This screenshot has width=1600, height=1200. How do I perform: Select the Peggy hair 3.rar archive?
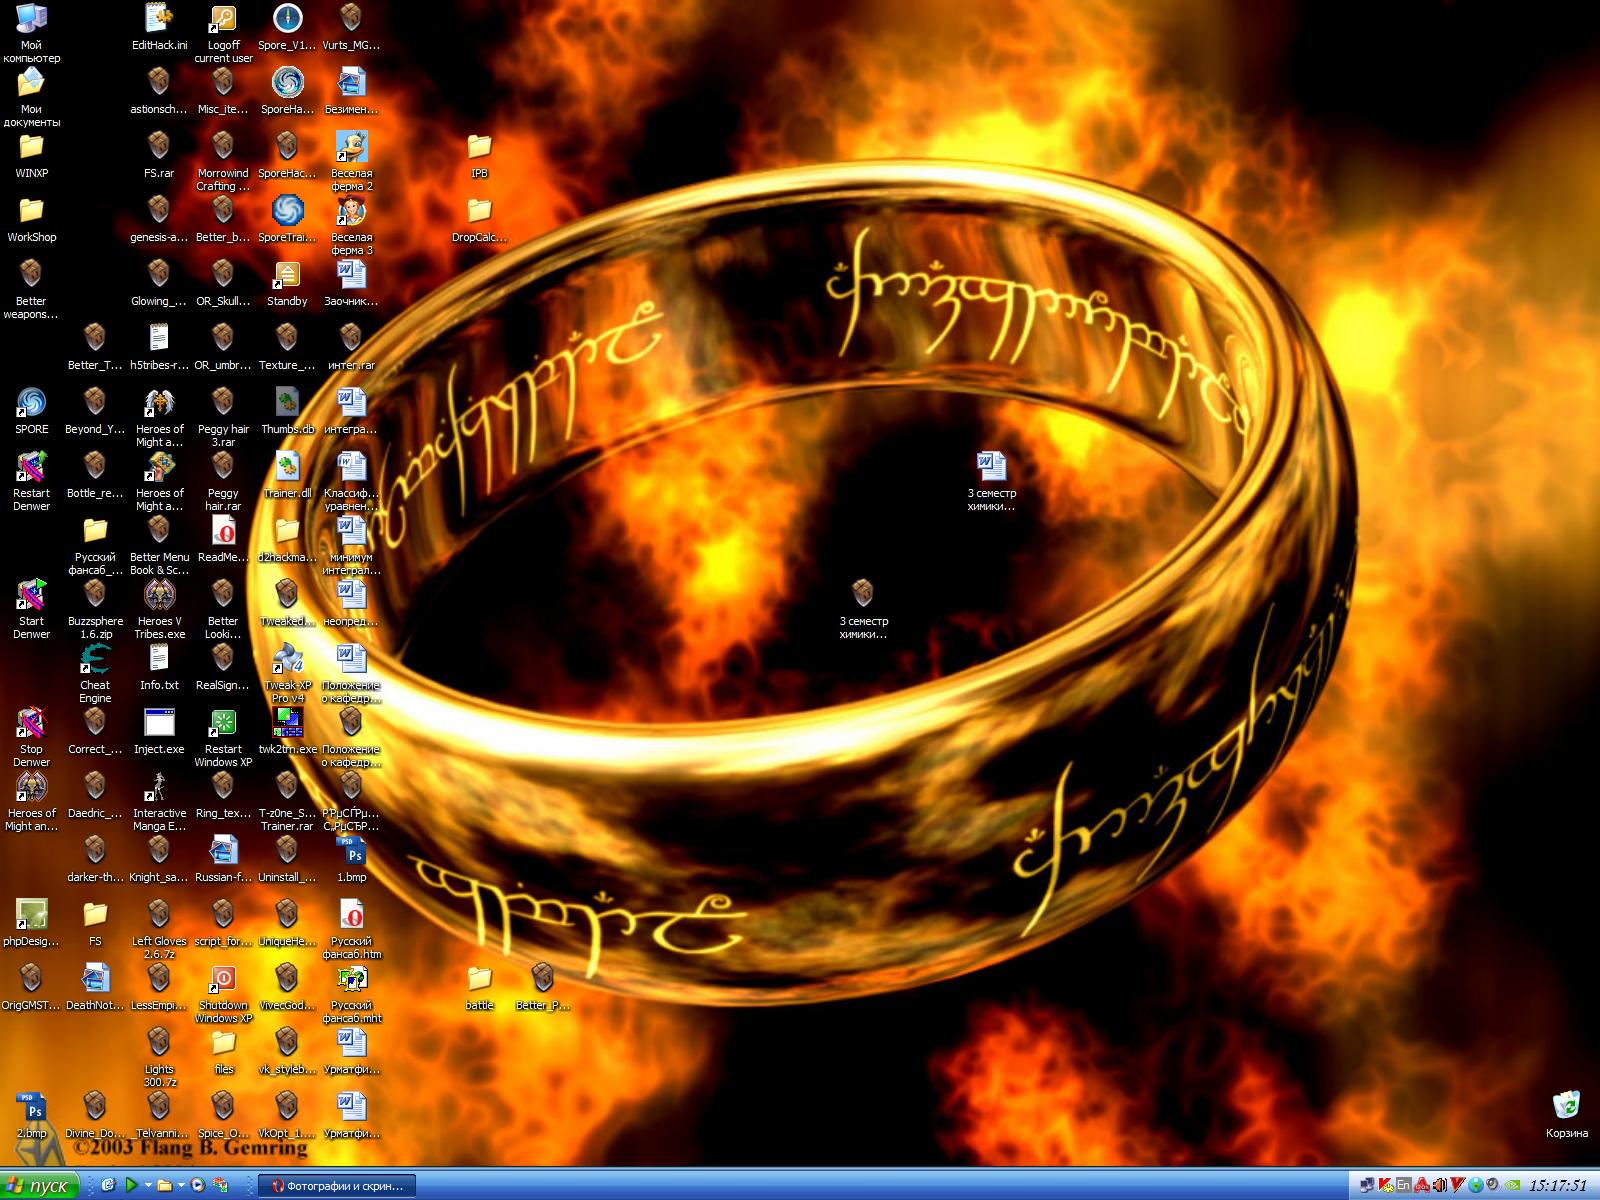(223, 417)
